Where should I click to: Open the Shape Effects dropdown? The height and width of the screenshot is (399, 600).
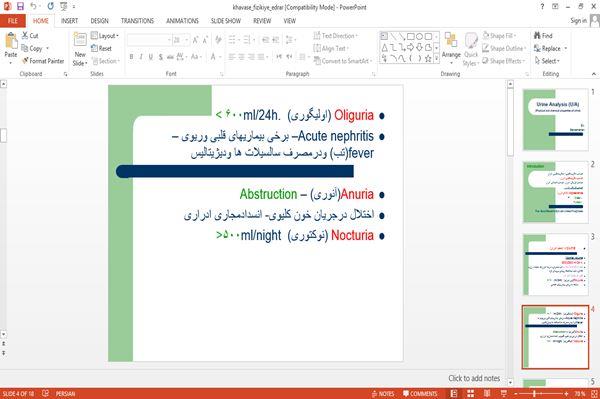point(504,61)
